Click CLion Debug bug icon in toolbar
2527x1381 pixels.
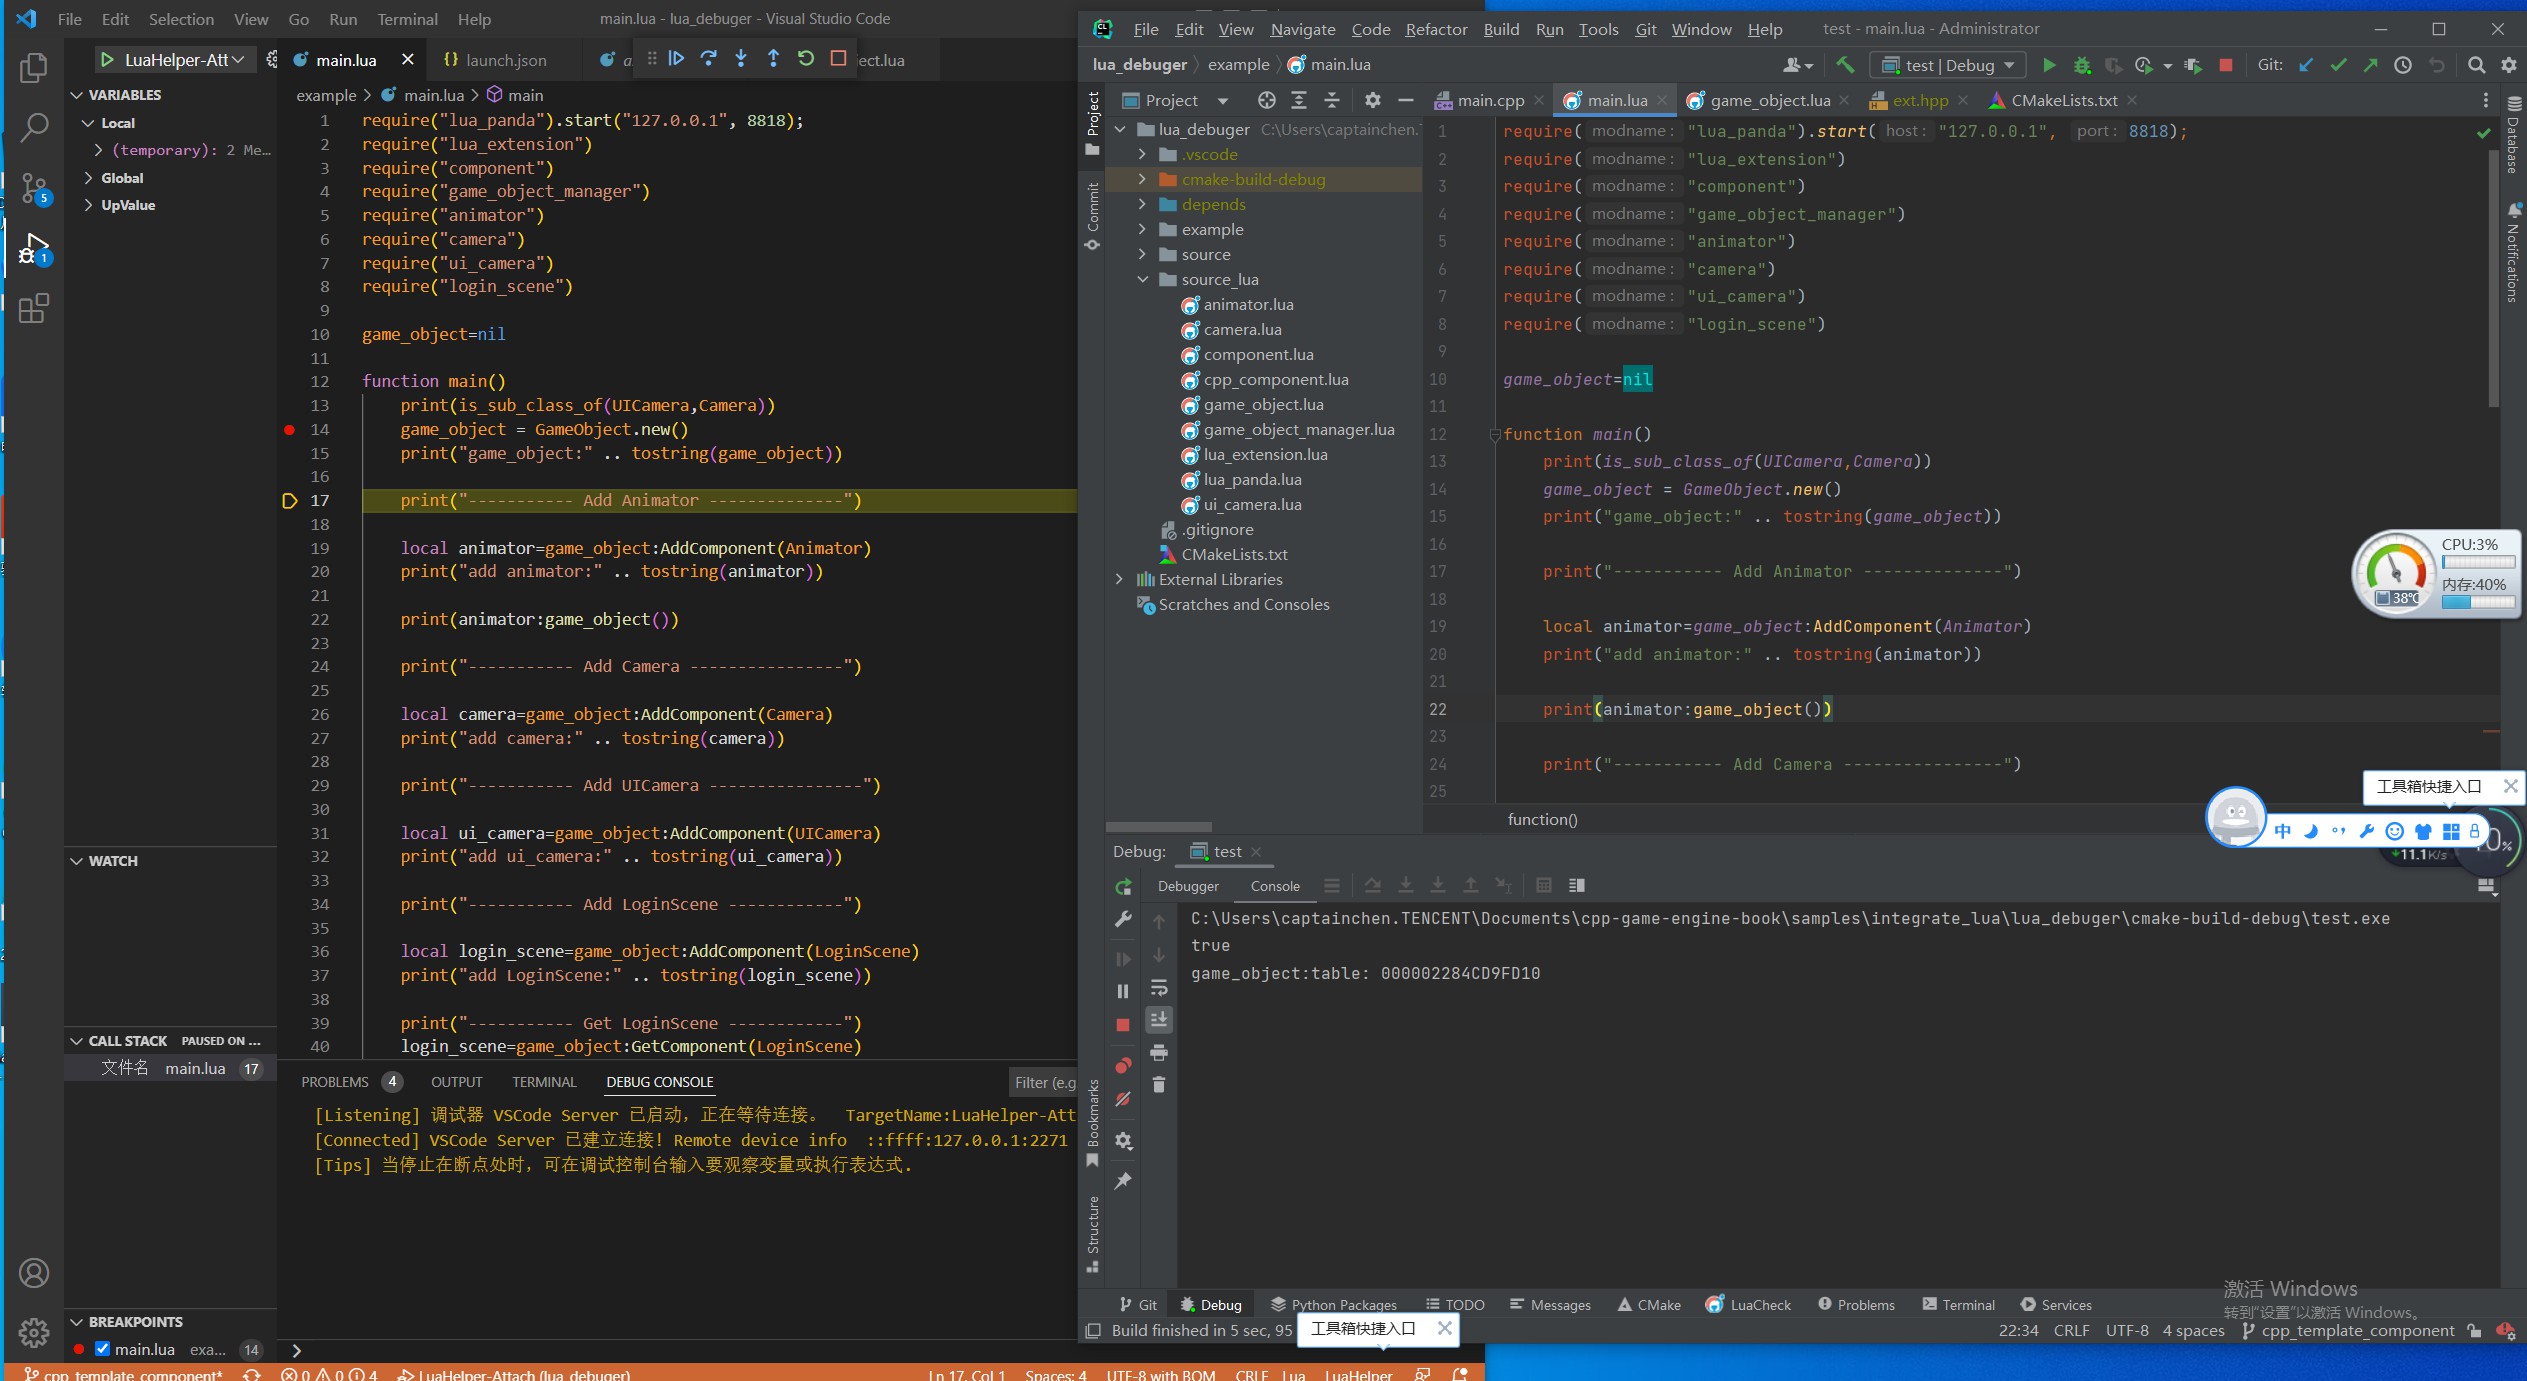tap(2082, 65)
